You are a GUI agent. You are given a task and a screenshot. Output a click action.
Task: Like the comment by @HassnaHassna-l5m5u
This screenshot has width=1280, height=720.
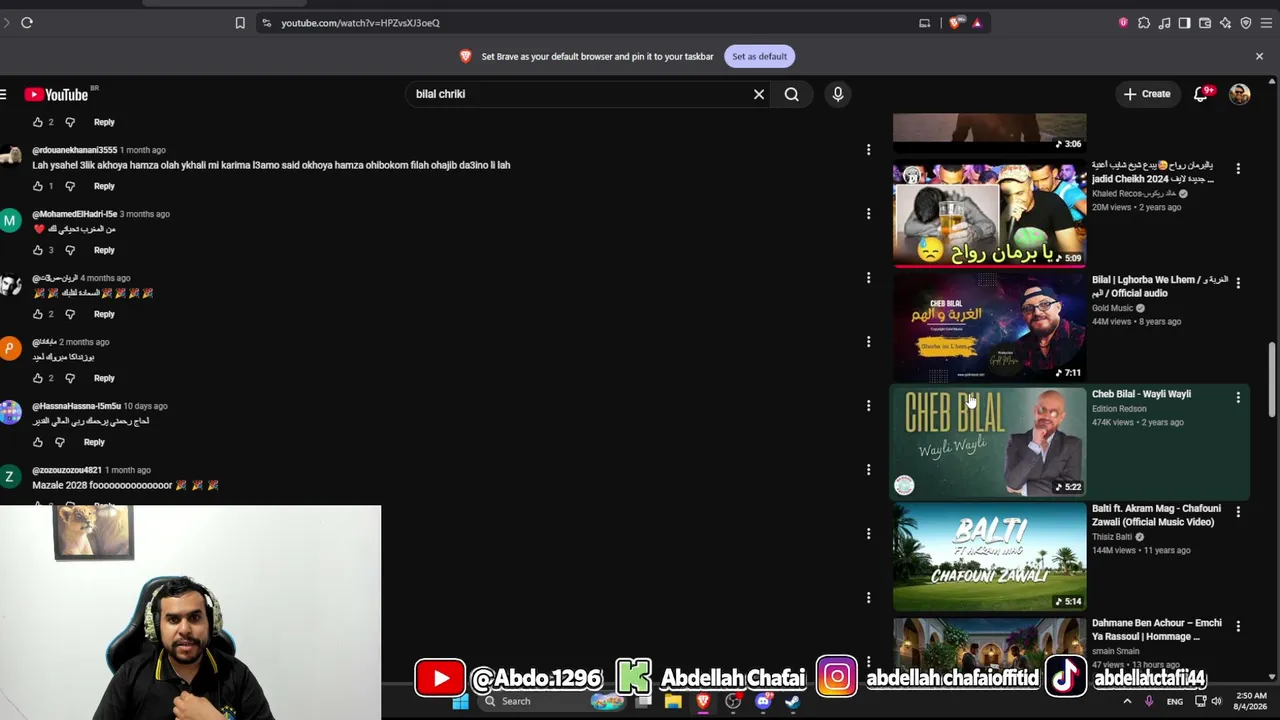point(38,442)
